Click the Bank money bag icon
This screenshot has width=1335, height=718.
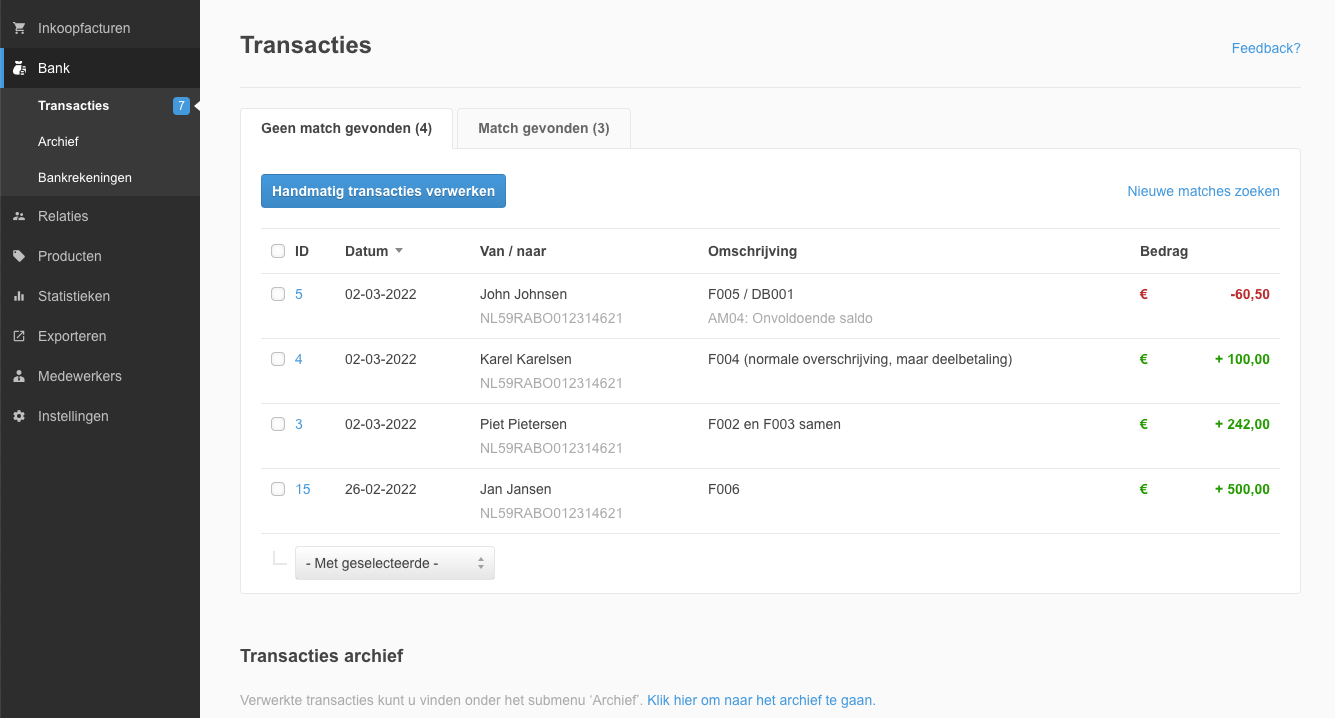pyautogui.click(x=19, y=68)
